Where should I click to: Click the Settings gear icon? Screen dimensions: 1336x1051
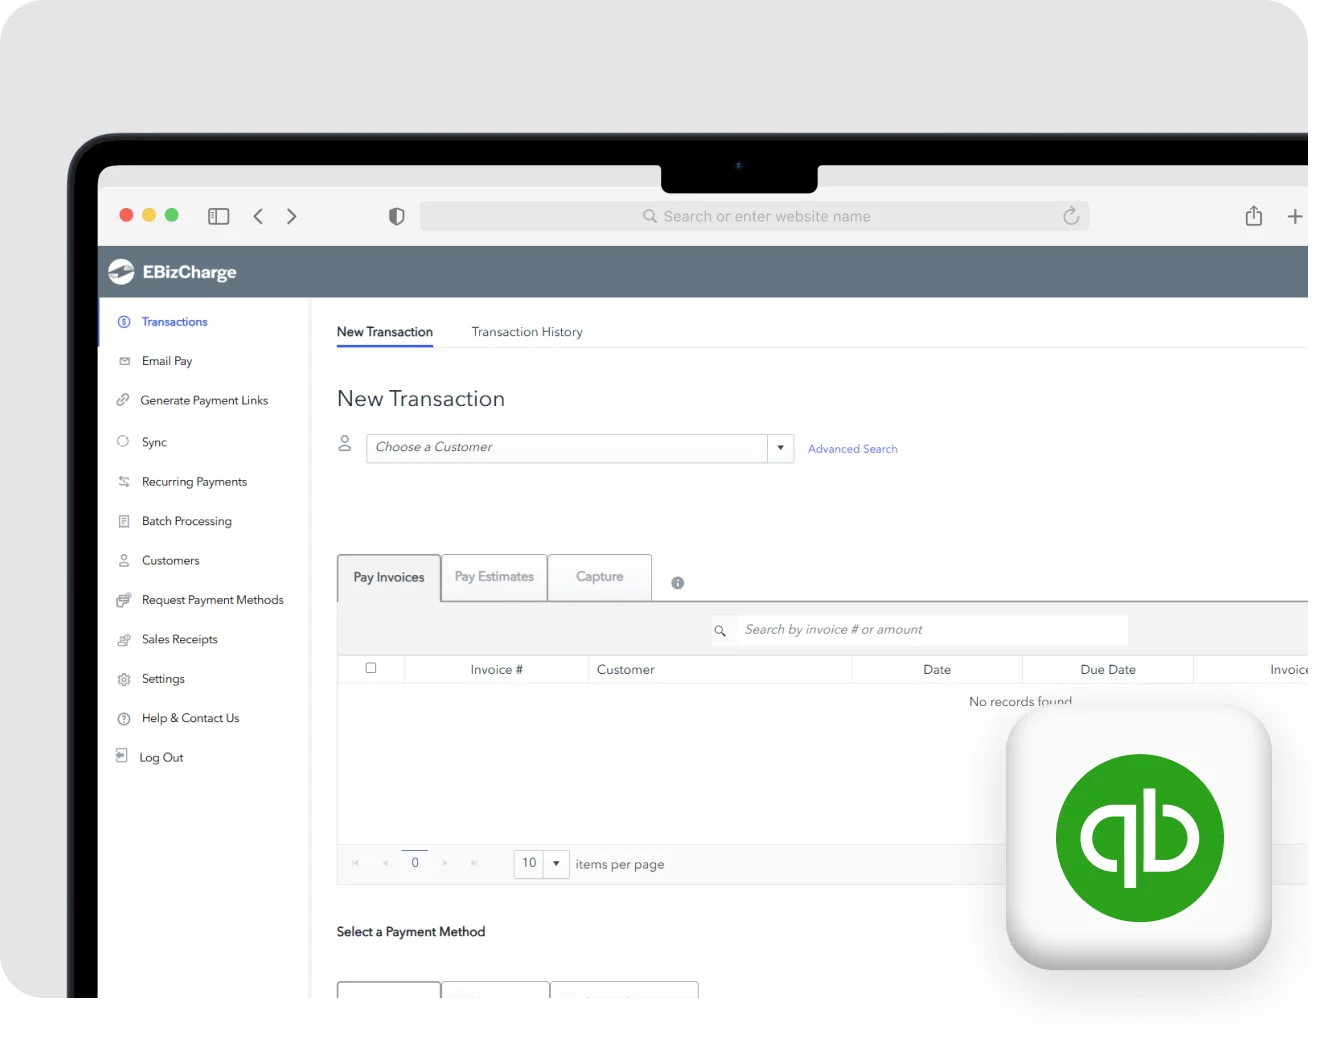(124, 679)
